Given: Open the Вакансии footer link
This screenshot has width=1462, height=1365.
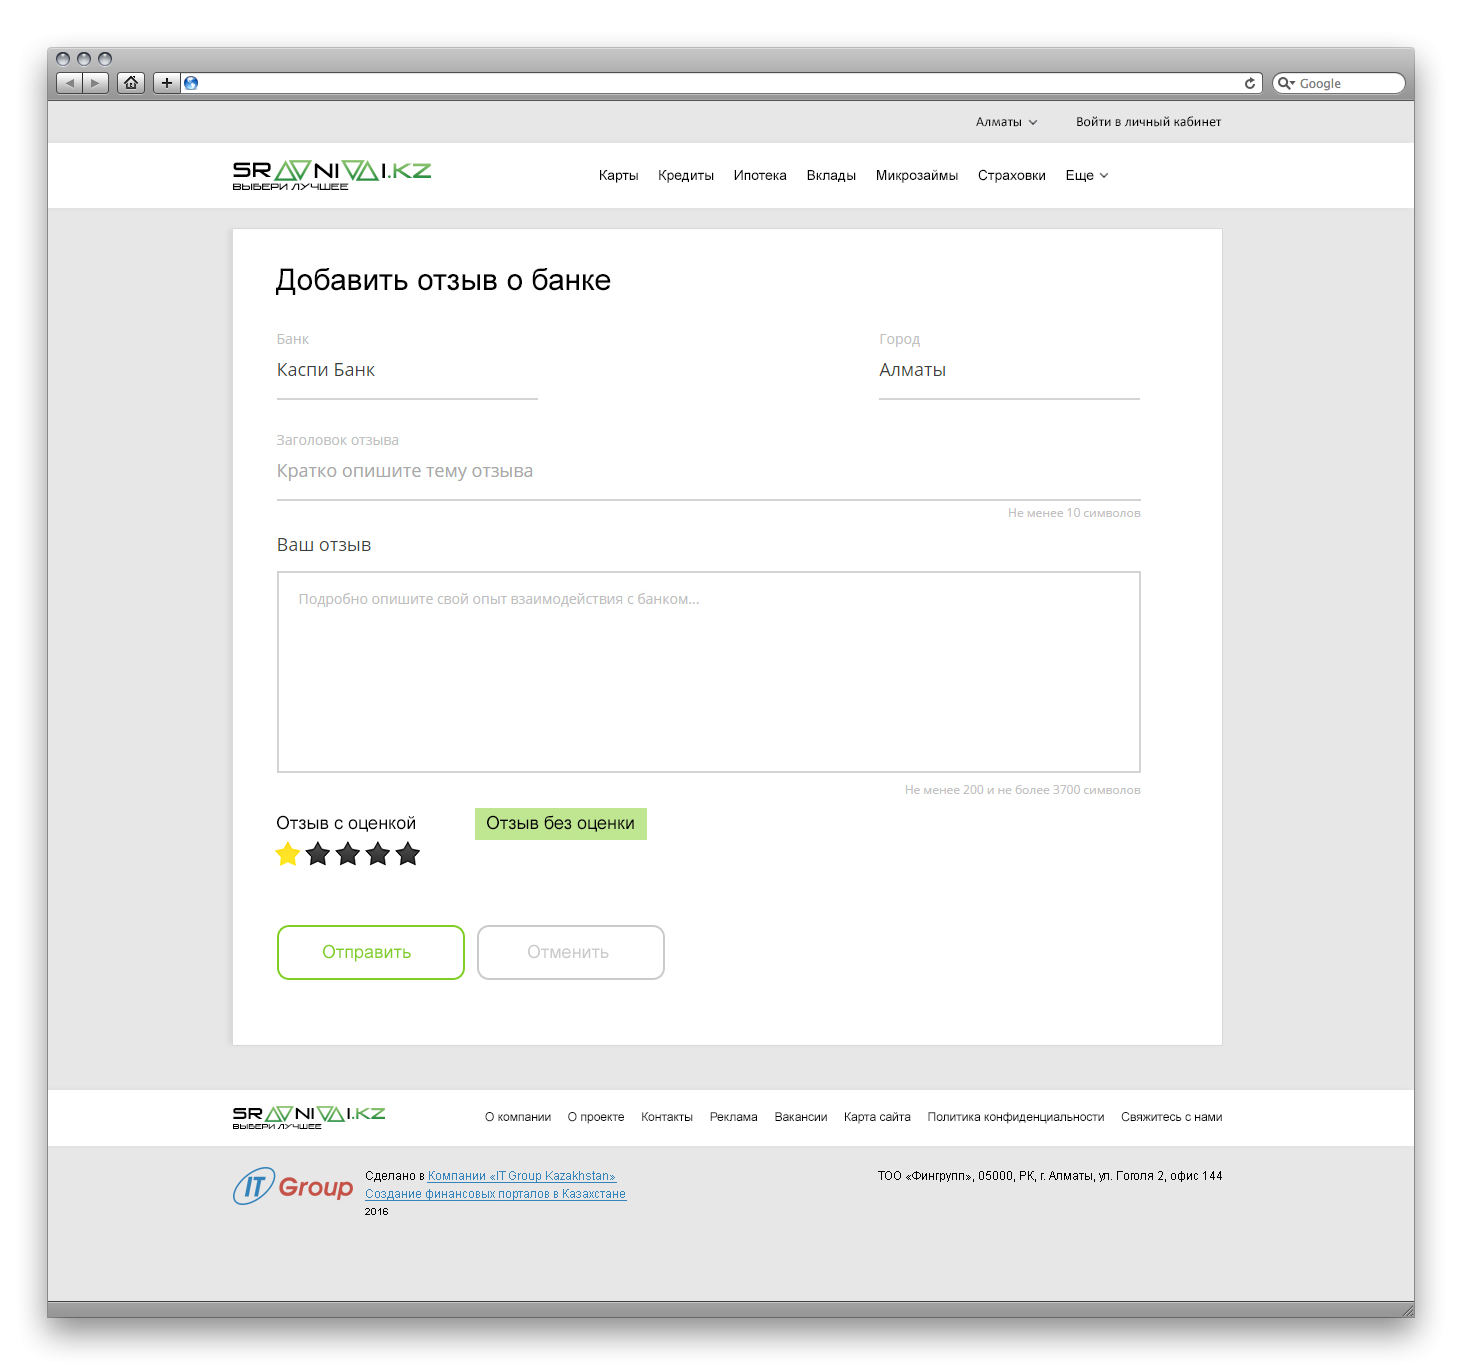Looking at the screenshot, I should click(801, 1117).
